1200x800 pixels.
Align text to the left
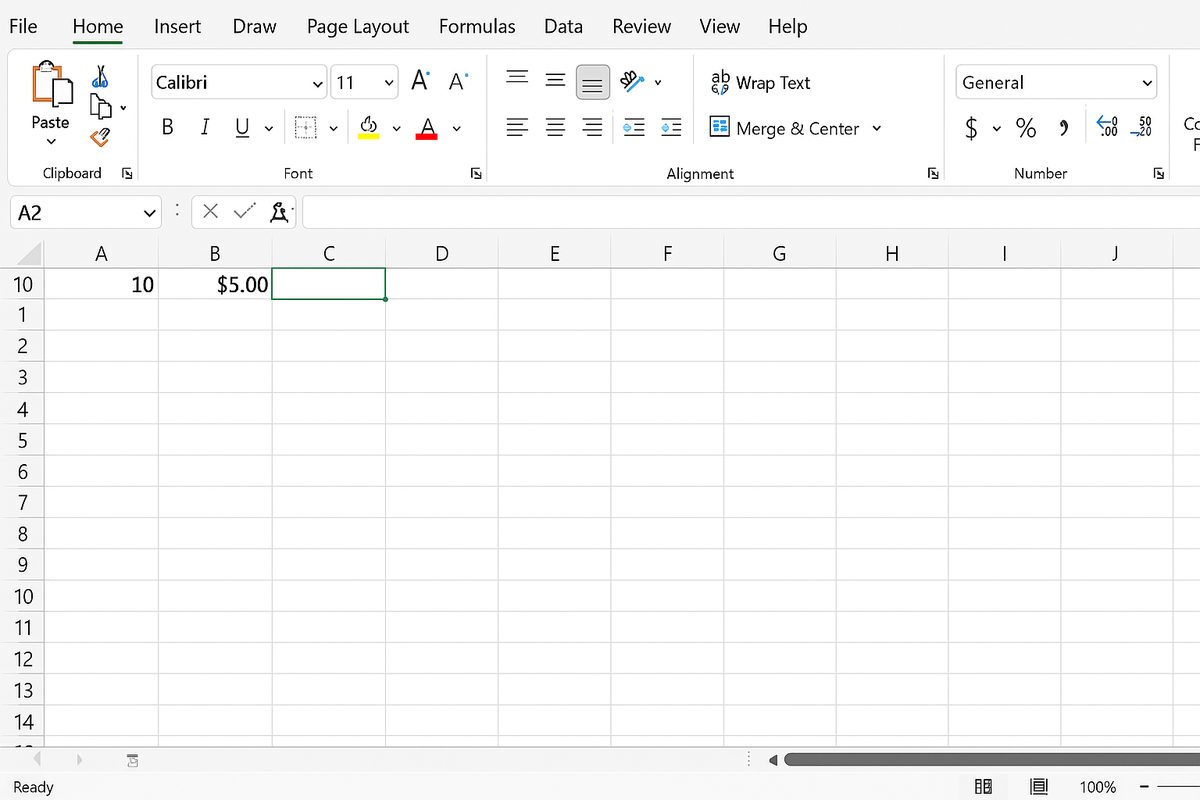click(x=517, y=127)
